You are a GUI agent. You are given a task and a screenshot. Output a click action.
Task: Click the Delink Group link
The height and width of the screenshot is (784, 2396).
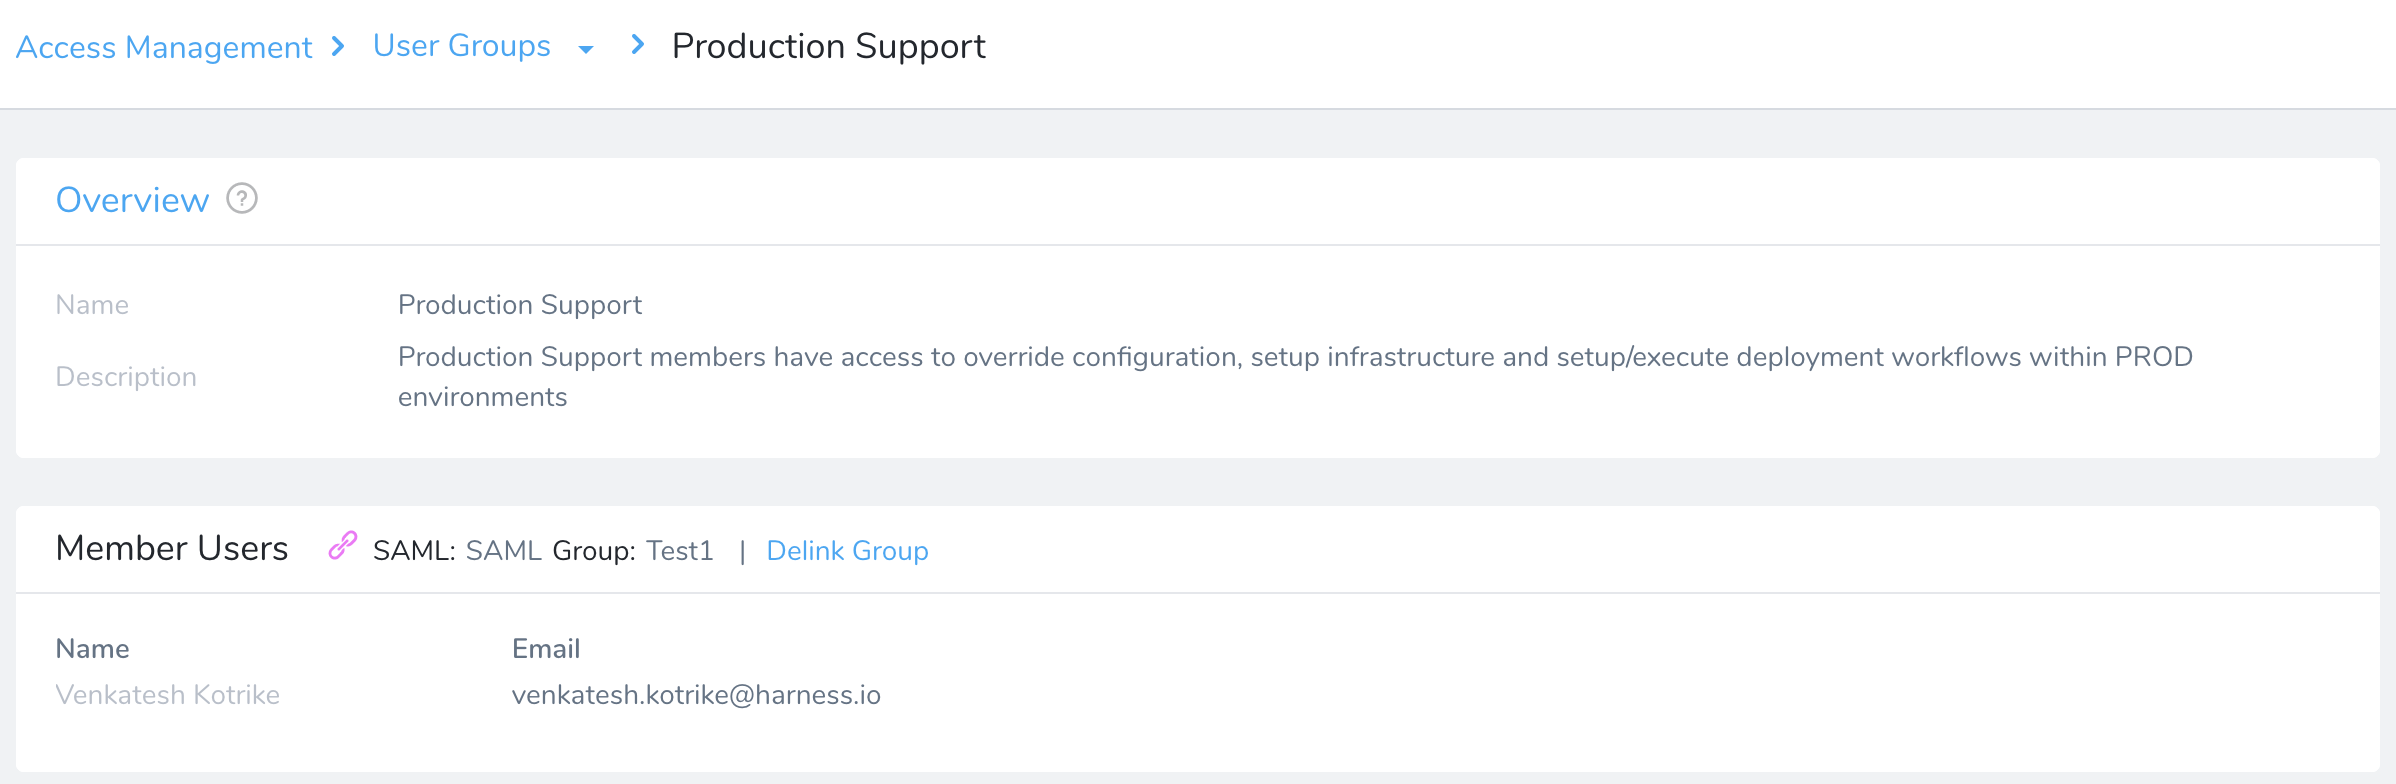coord(847,551)
